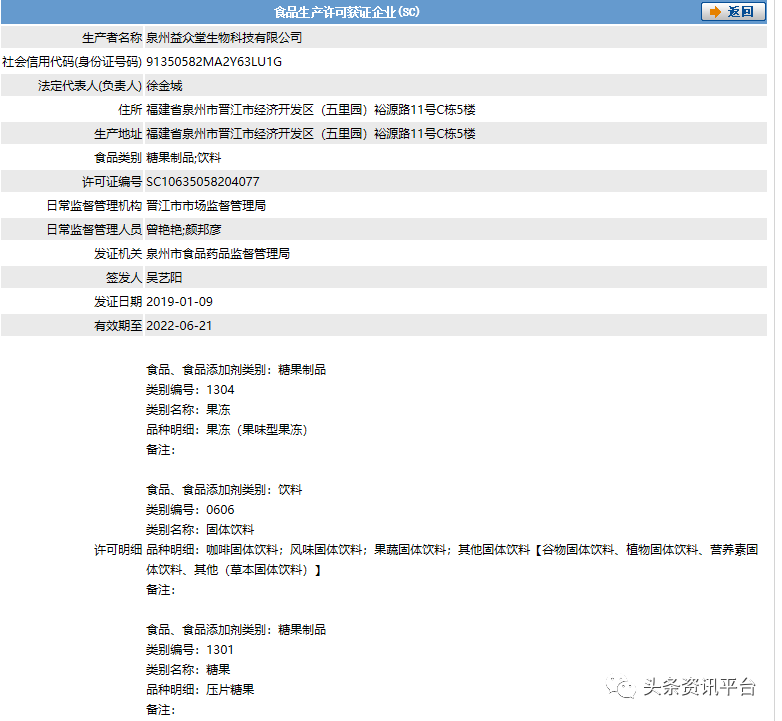Click issuing authority 泉州市食品药品监督管理局

tap(218, 254)
